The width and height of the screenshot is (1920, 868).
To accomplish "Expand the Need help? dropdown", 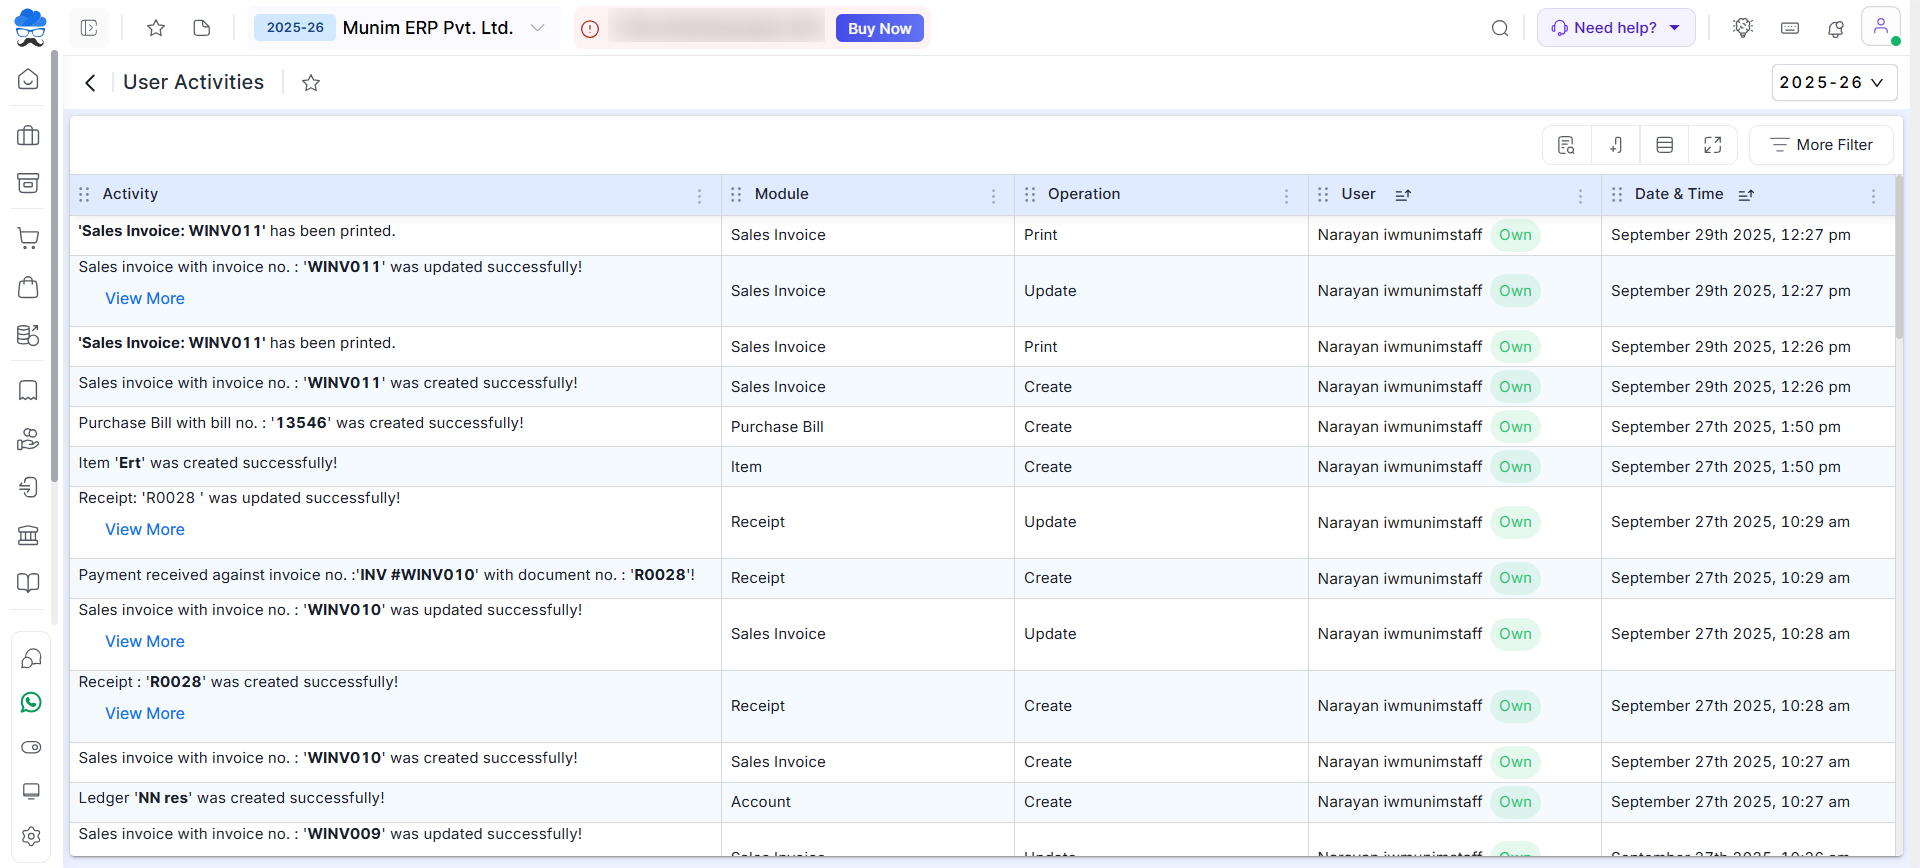I will [x=1615, y=28].
